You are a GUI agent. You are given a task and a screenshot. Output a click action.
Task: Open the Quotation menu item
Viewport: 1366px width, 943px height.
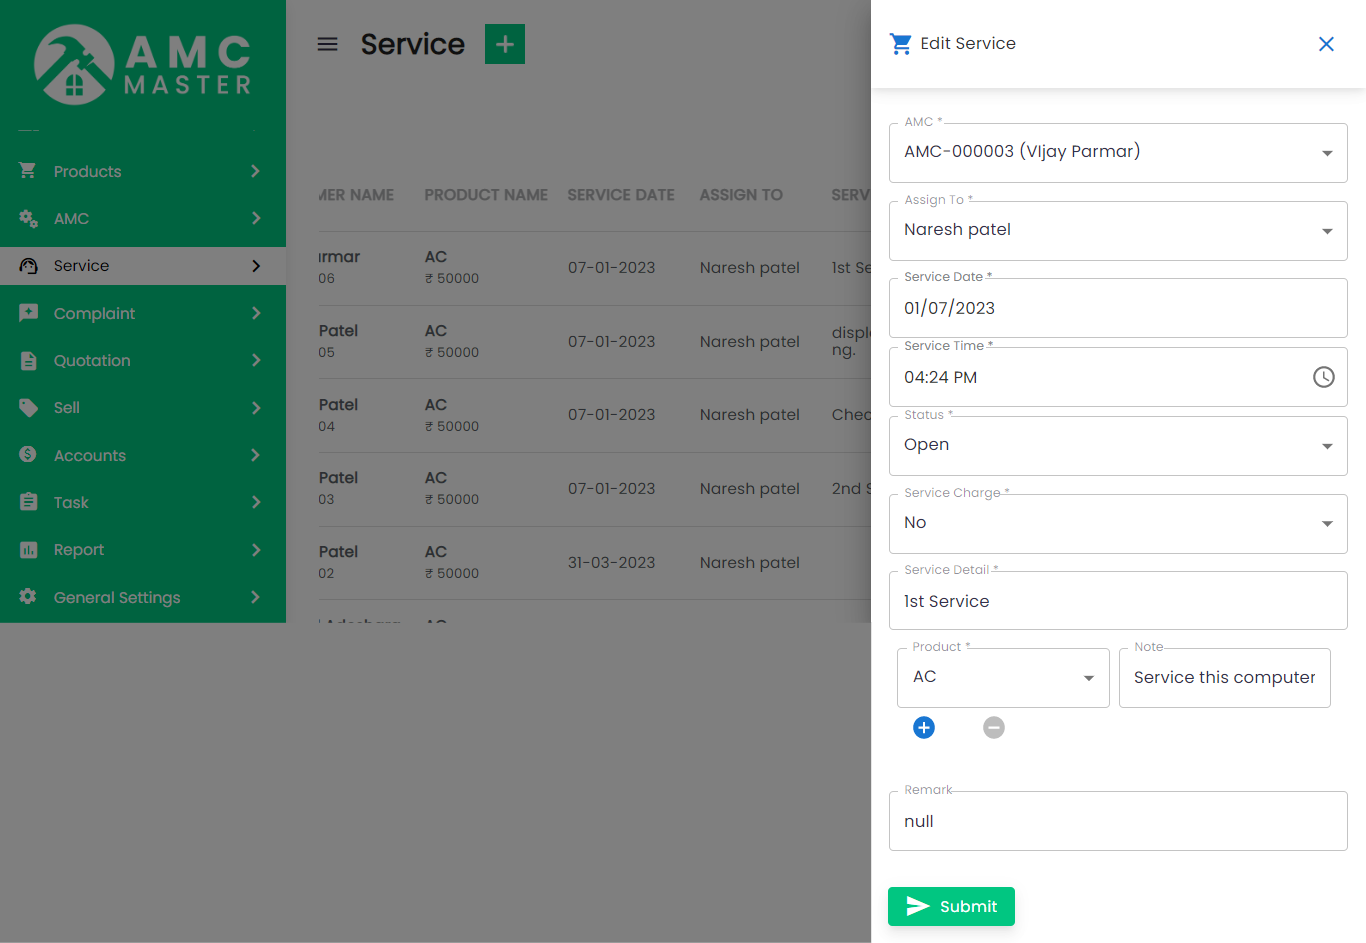92,360
